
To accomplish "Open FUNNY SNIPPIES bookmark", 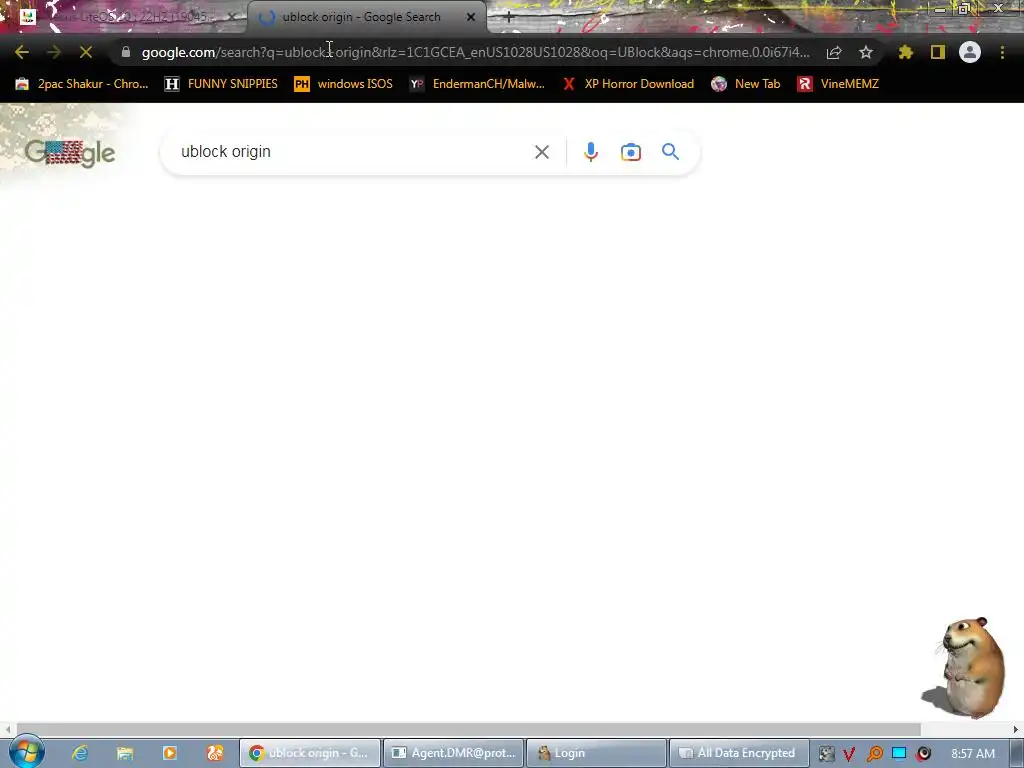I will (x=221, y=84).
